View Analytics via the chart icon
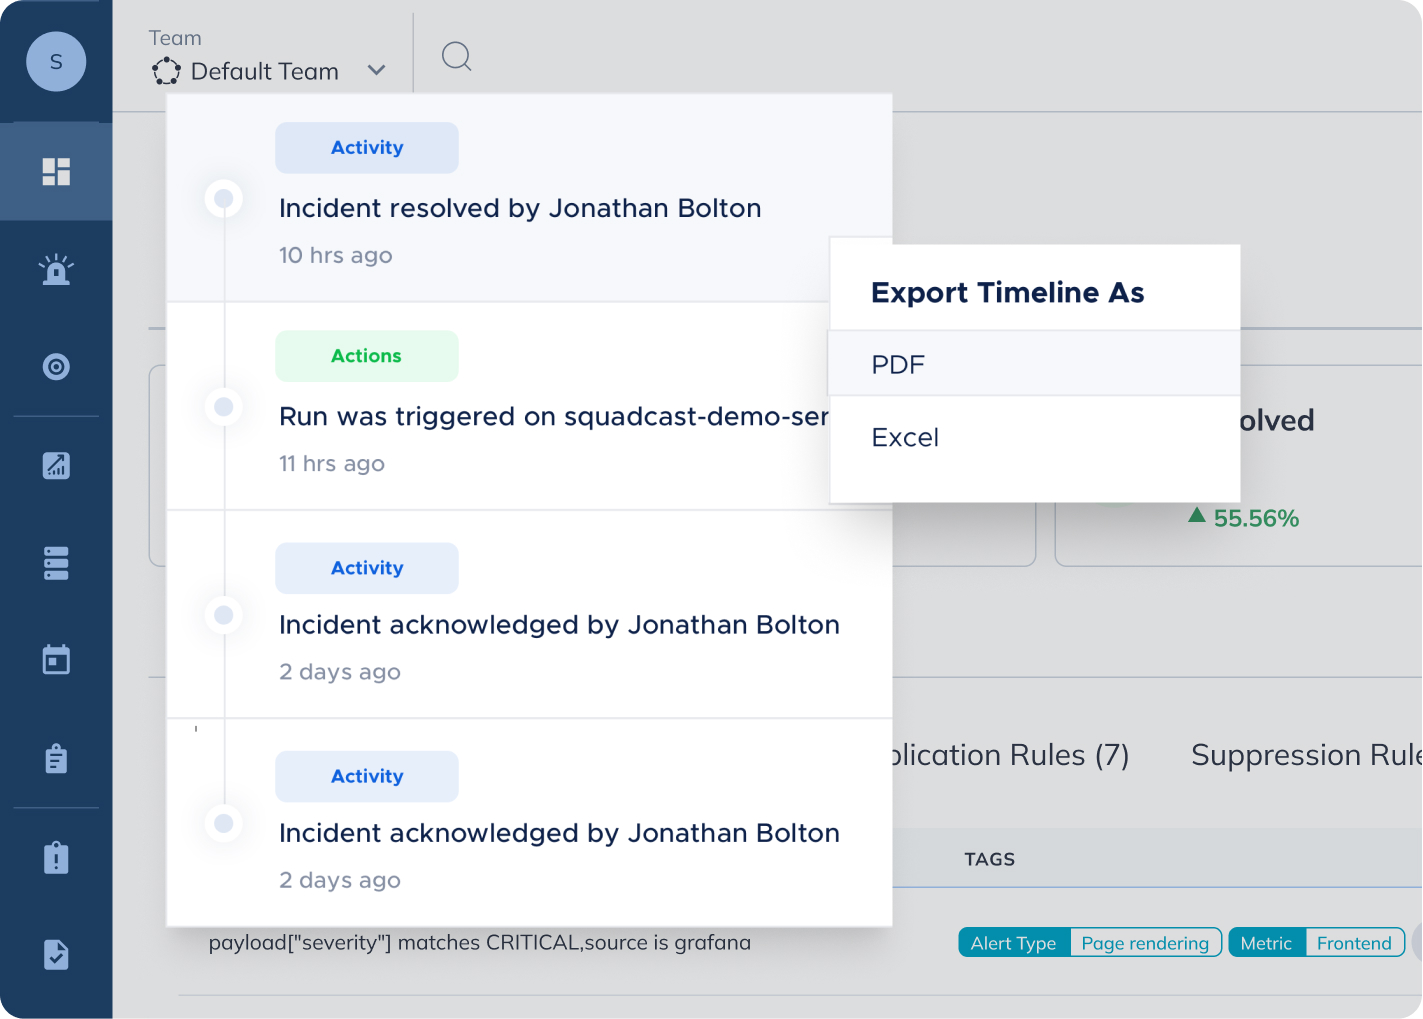 click(x=56, y=465)
